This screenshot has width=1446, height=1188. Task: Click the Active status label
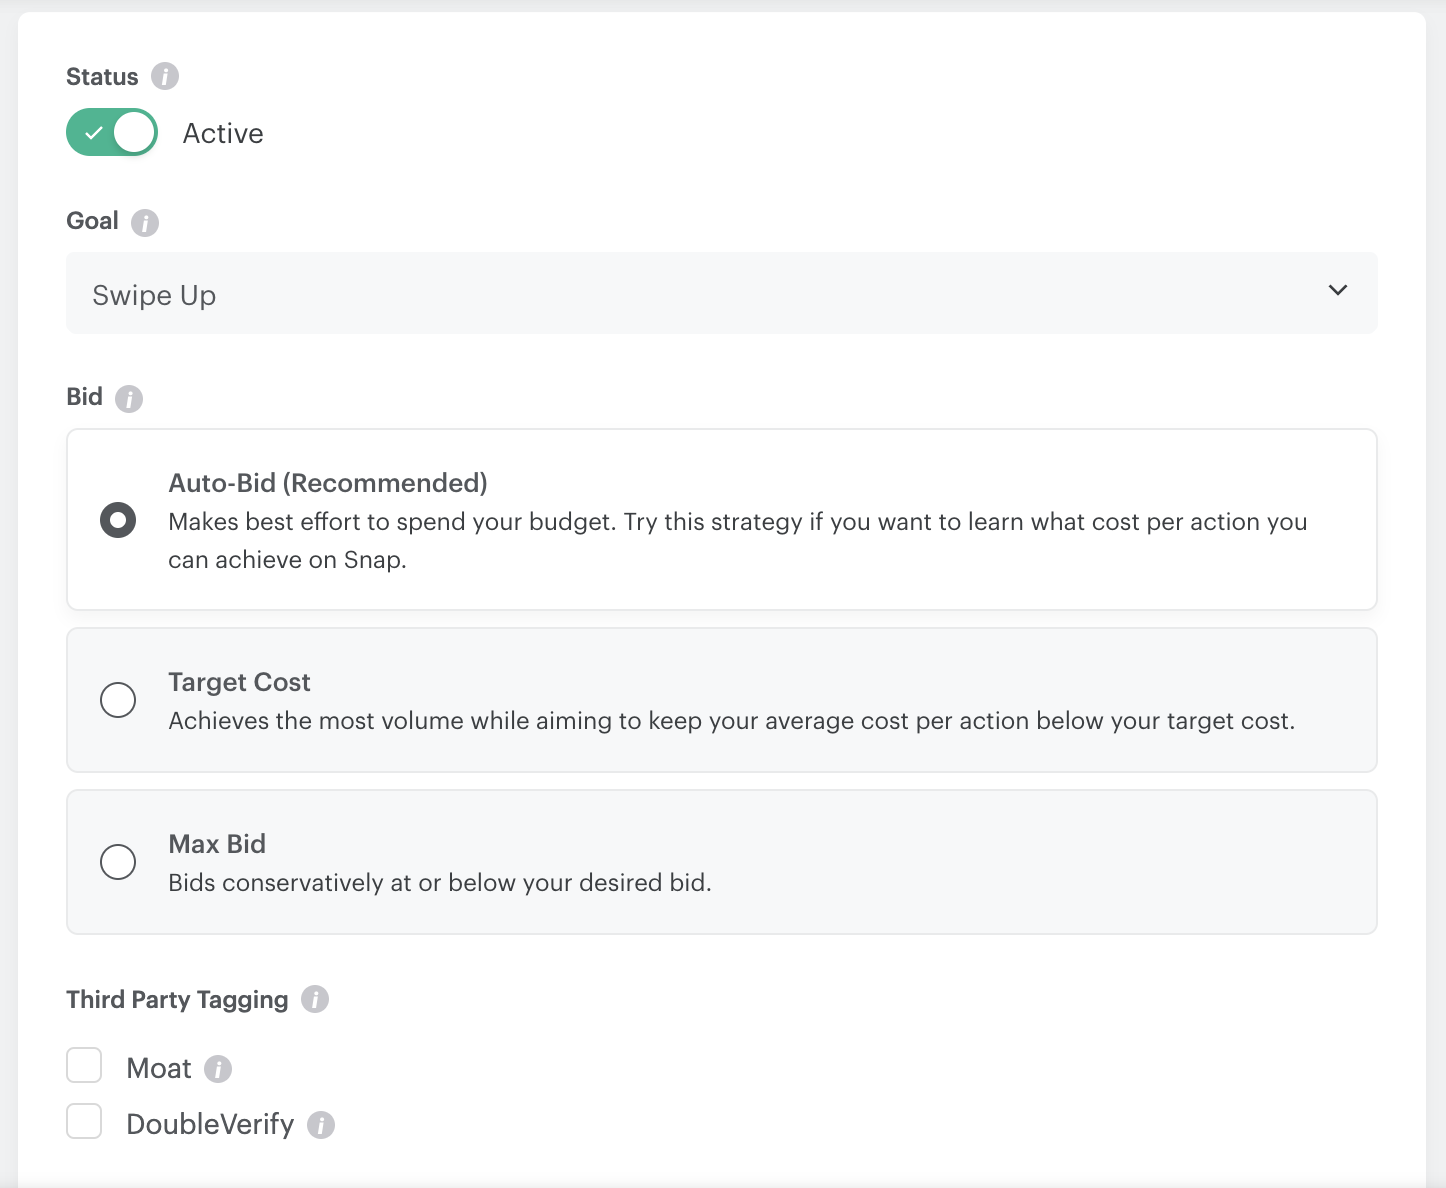pyautogui.click(x=223, y=133)
